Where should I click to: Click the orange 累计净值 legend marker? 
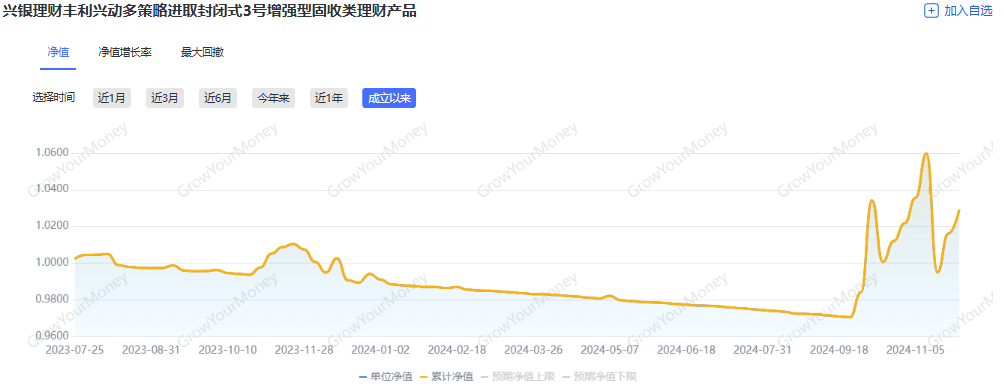point(424,376)
